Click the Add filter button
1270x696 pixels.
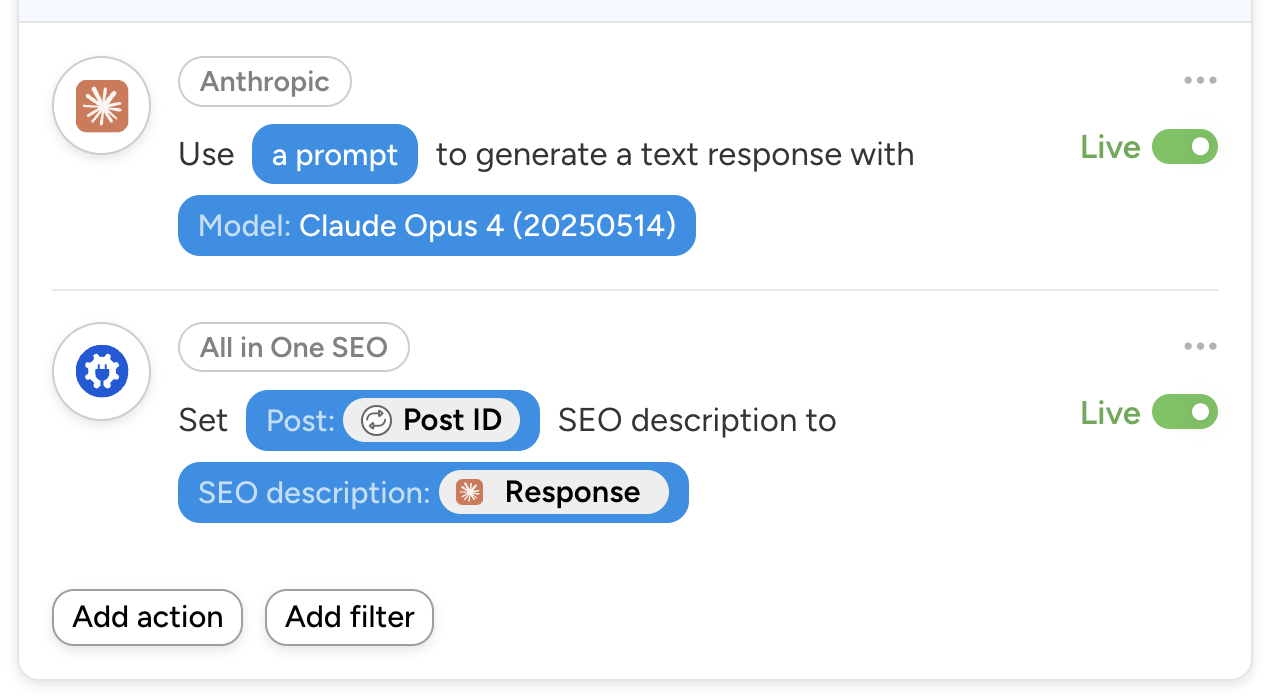[349, 617]
